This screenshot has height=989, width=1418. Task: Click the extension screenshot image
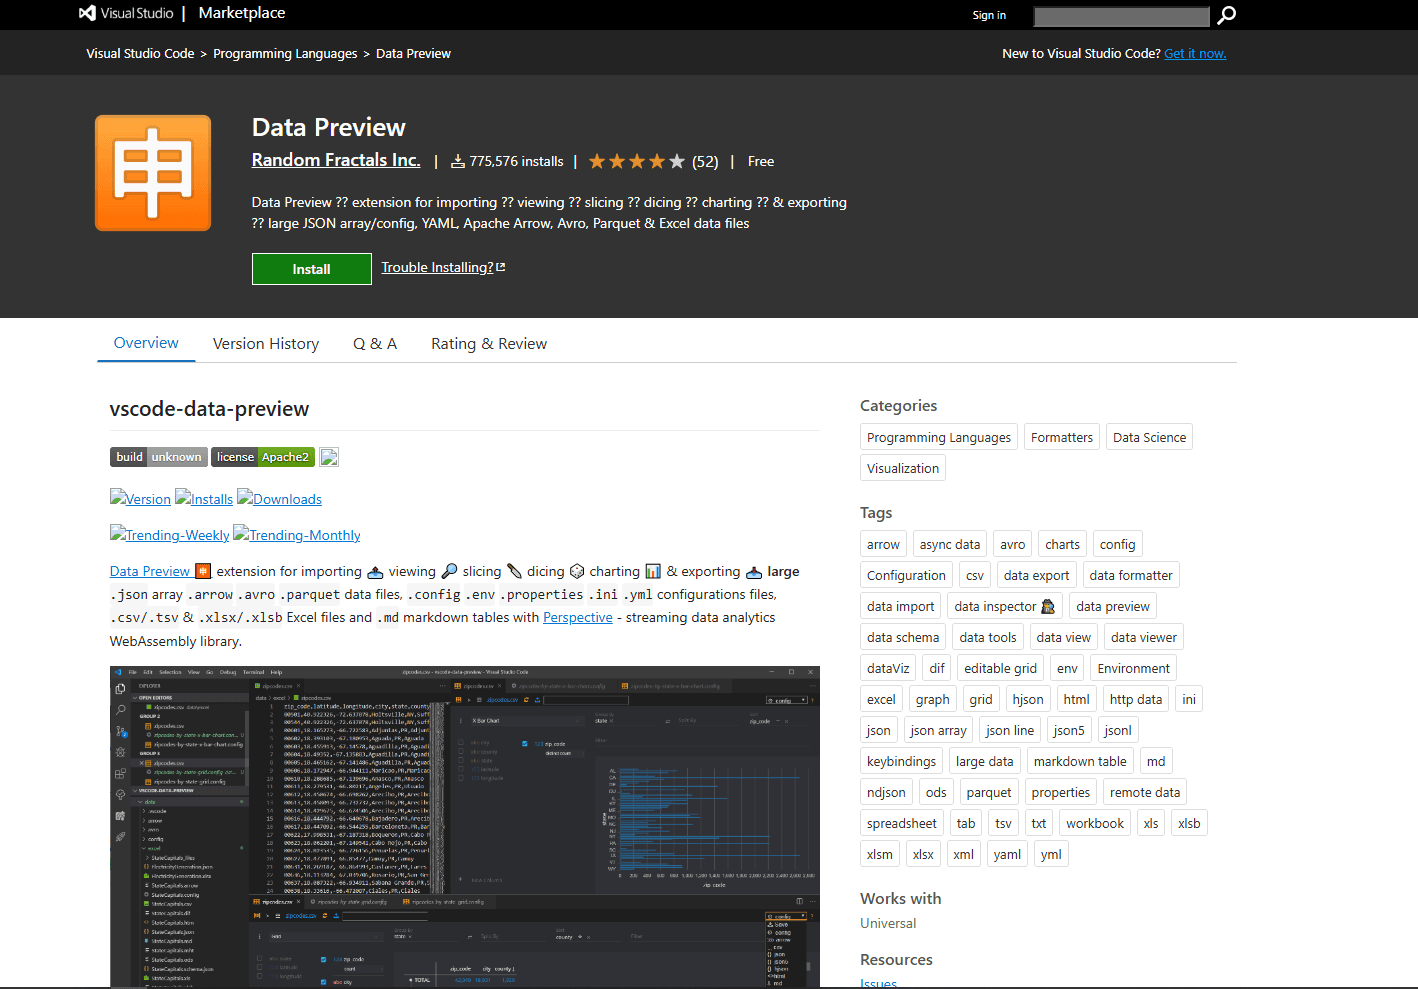coord(465,826)
